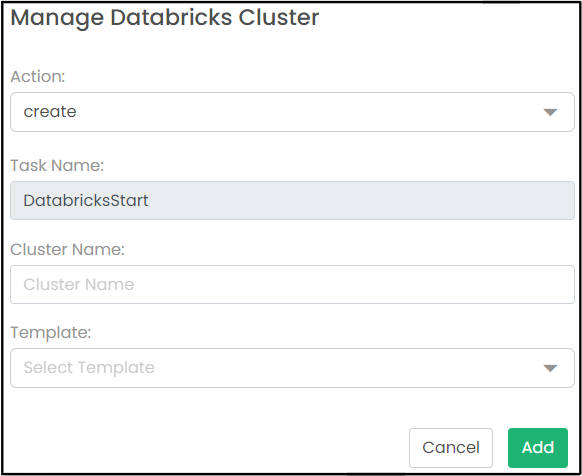Click the green Add button
Viewport: 582px width, 476px height.
[x=538, y=448]
